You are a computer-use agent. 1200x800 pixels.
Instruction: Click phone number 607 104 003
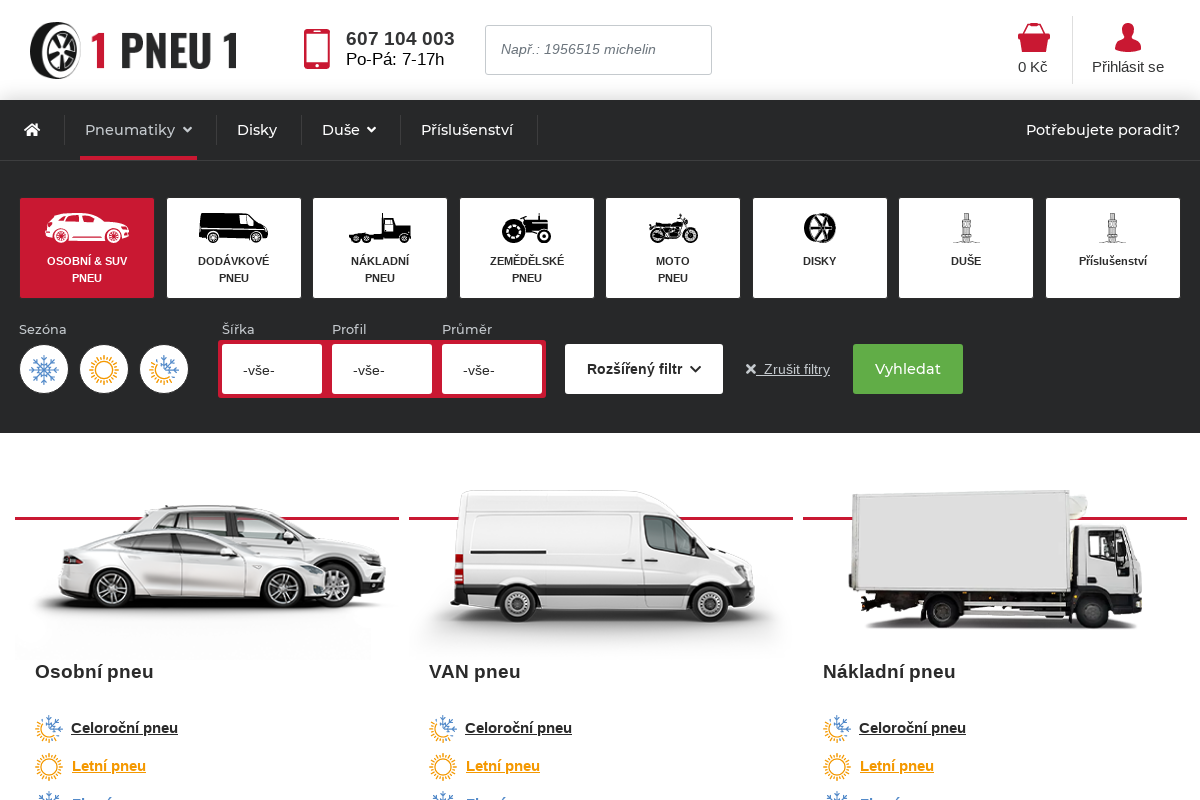(400, 39)
